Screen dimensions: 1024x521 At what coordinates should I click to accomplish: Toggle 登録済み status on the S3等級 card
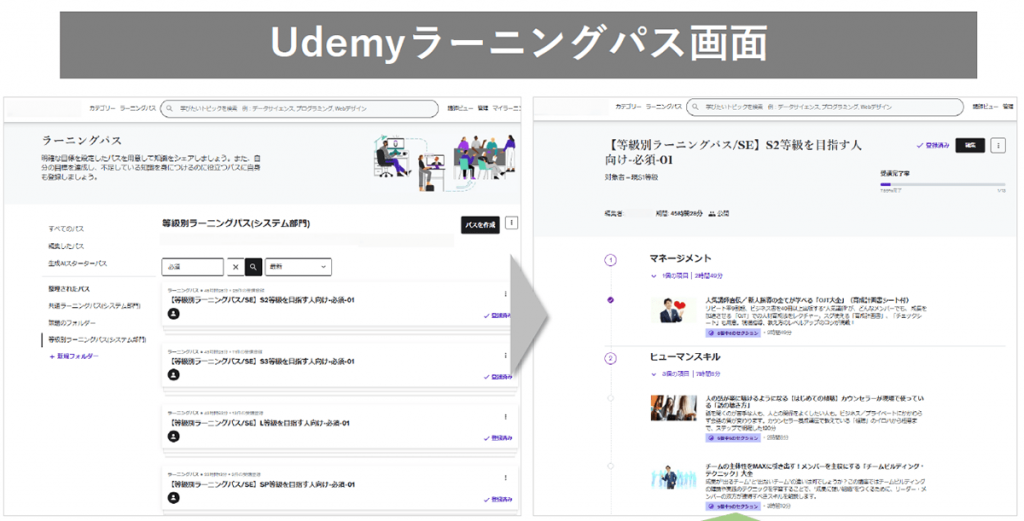click(498, 377)
